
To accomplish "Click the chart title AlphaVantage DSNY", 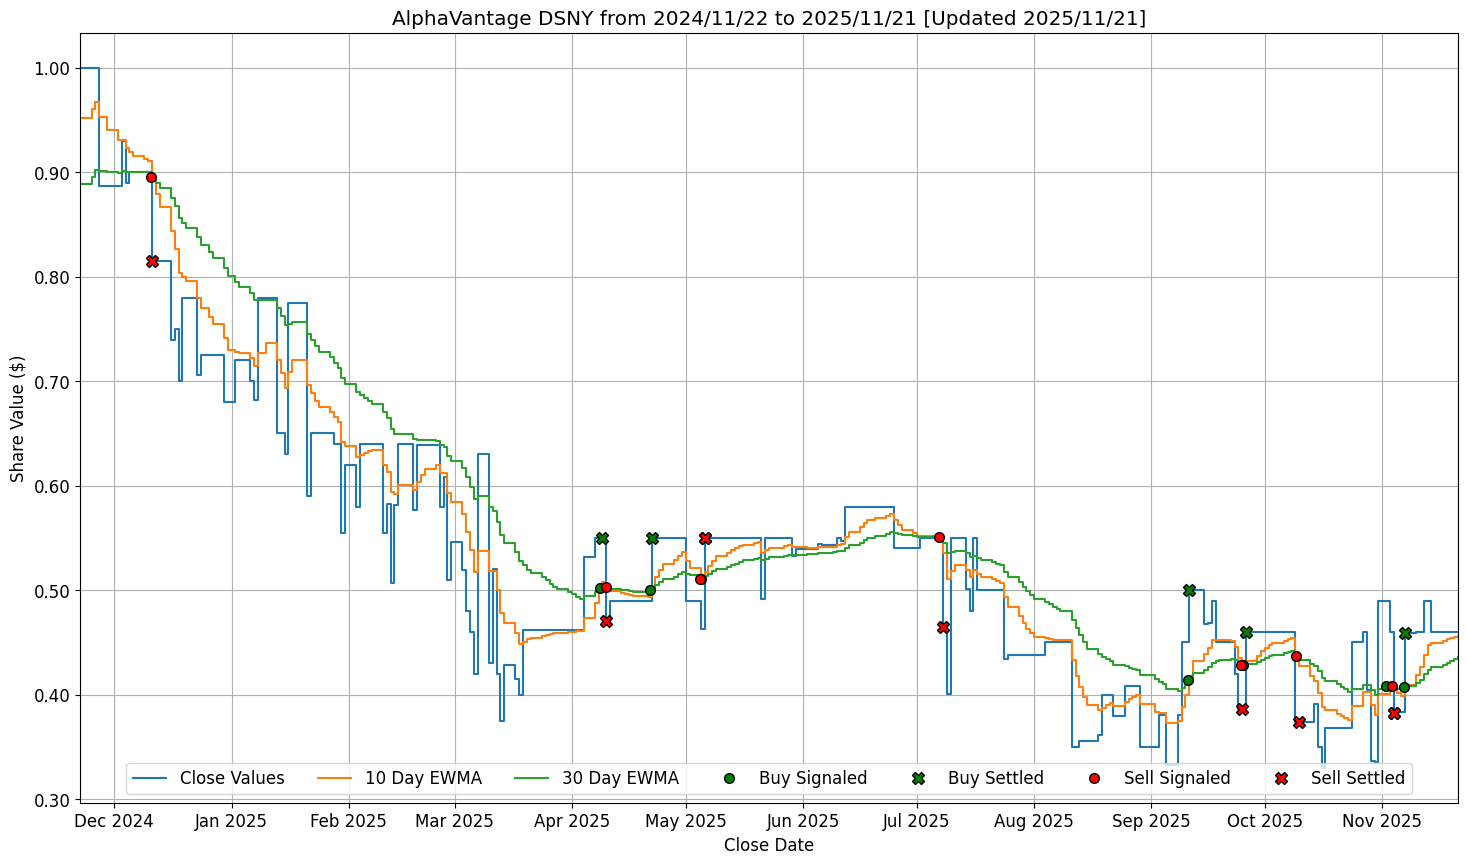I will coord(768,18).
